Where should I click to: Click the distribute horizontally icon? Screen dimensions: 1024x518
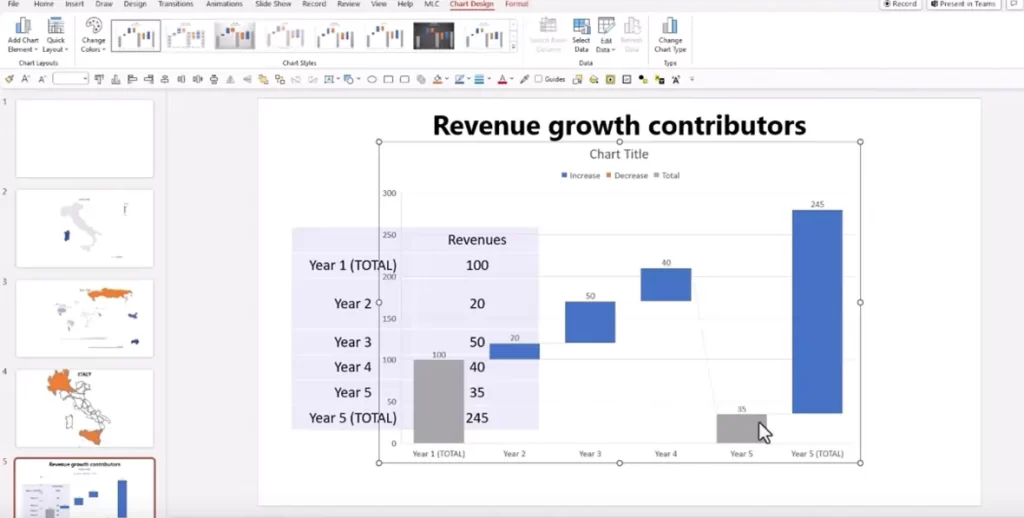[x=197, y=79]
